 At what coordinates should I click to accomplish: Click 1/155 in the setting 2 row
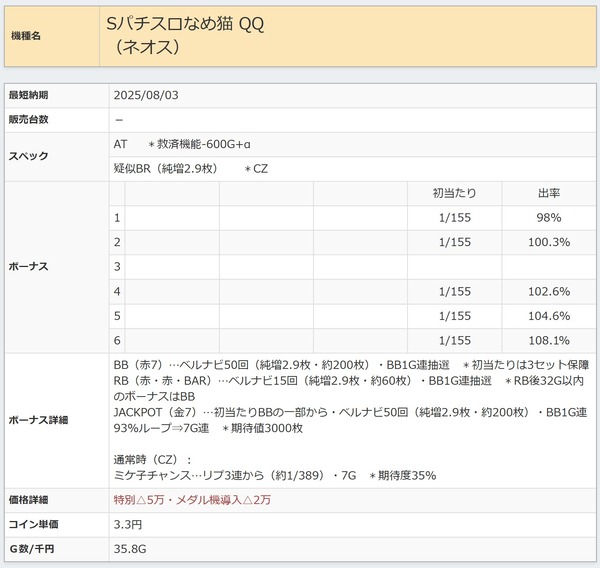pos(455,242)
